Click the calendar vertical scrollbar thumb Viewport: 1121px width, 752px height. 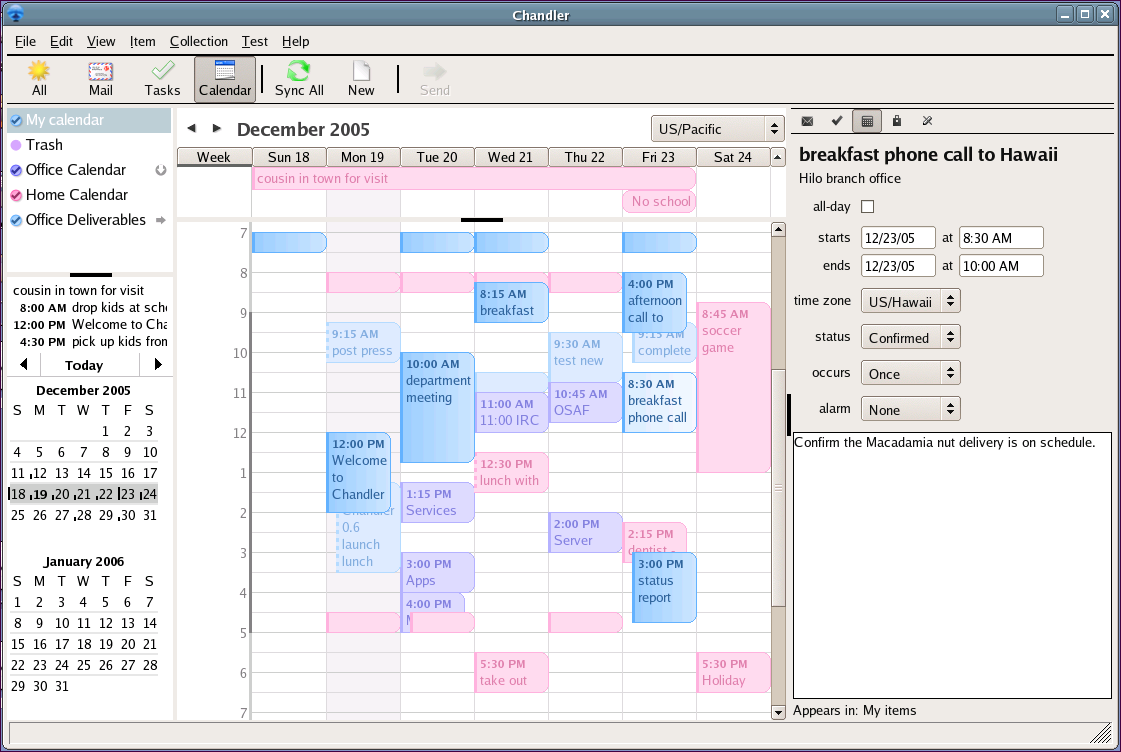779,488
